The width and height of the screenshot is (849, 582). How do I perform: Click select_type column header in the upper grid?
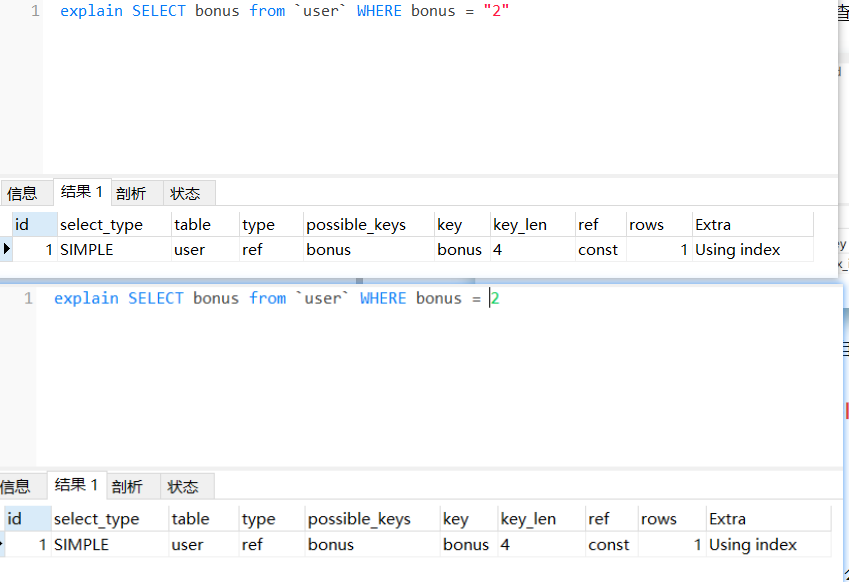point(101,225)
